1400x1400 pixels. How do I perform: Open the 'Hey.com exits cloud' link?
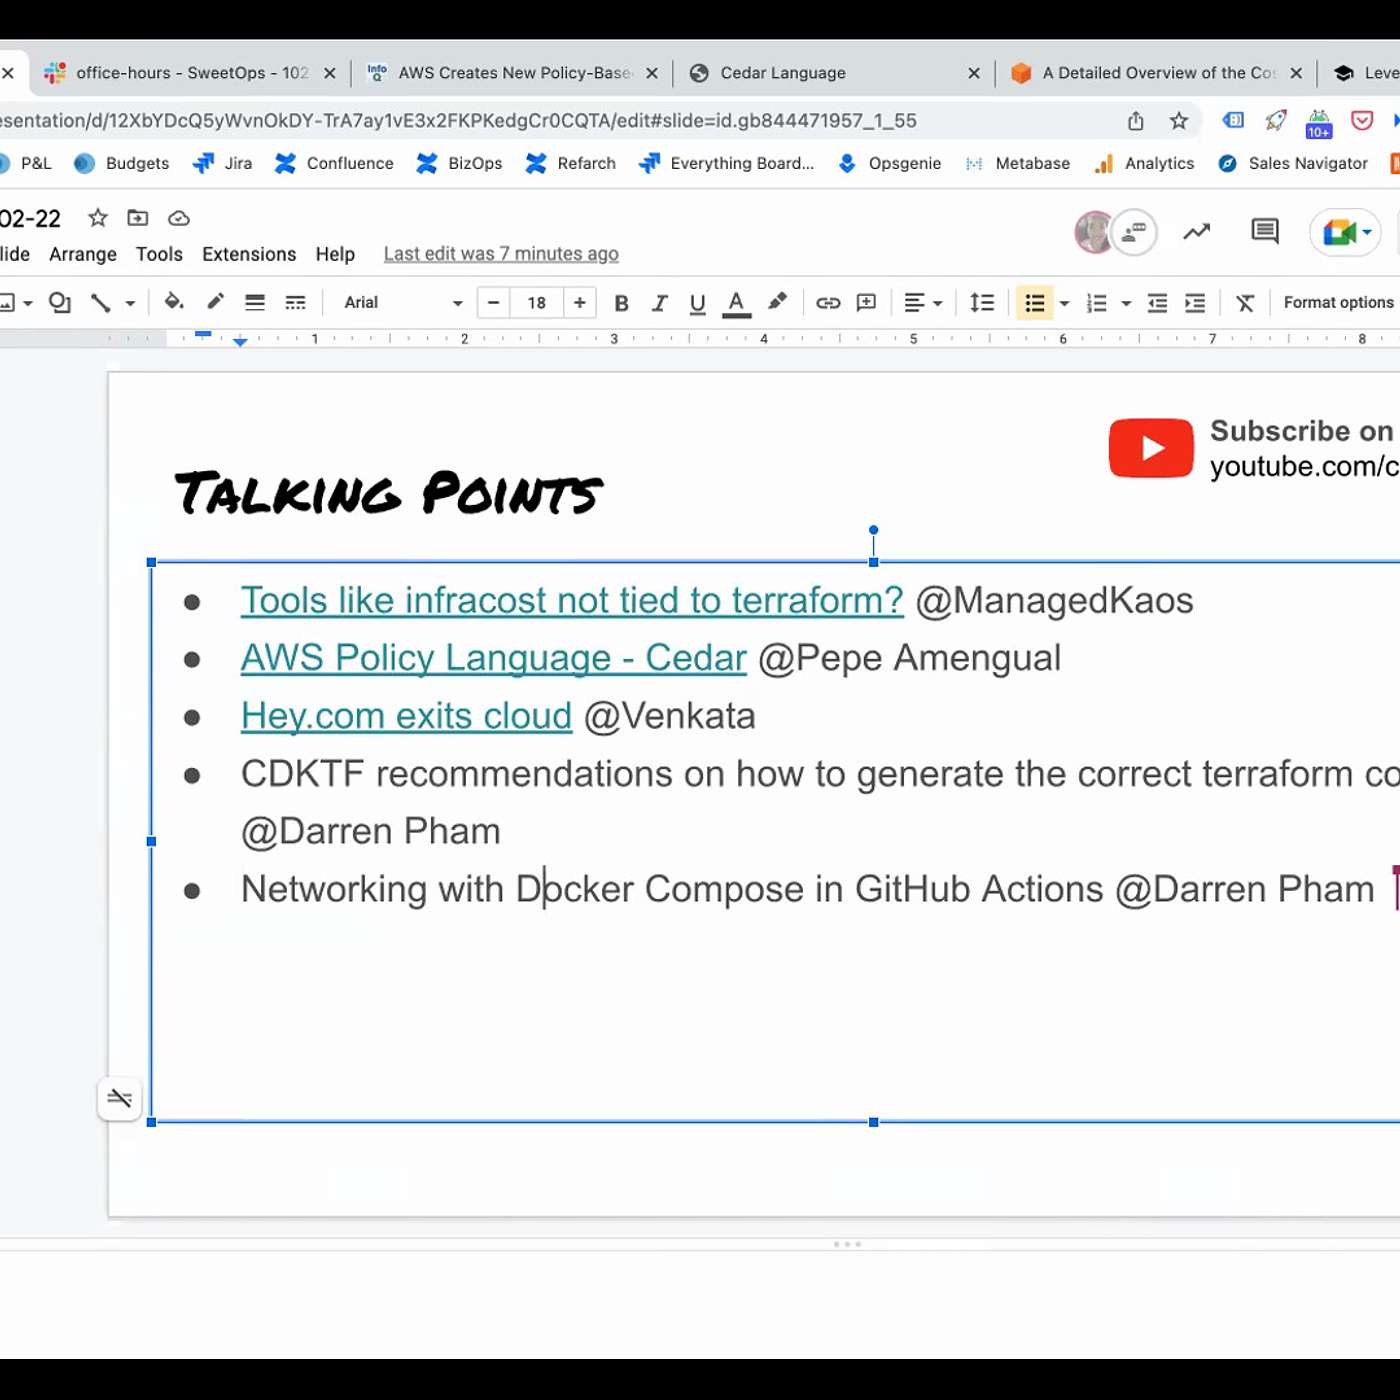click(x=406, y=716)
